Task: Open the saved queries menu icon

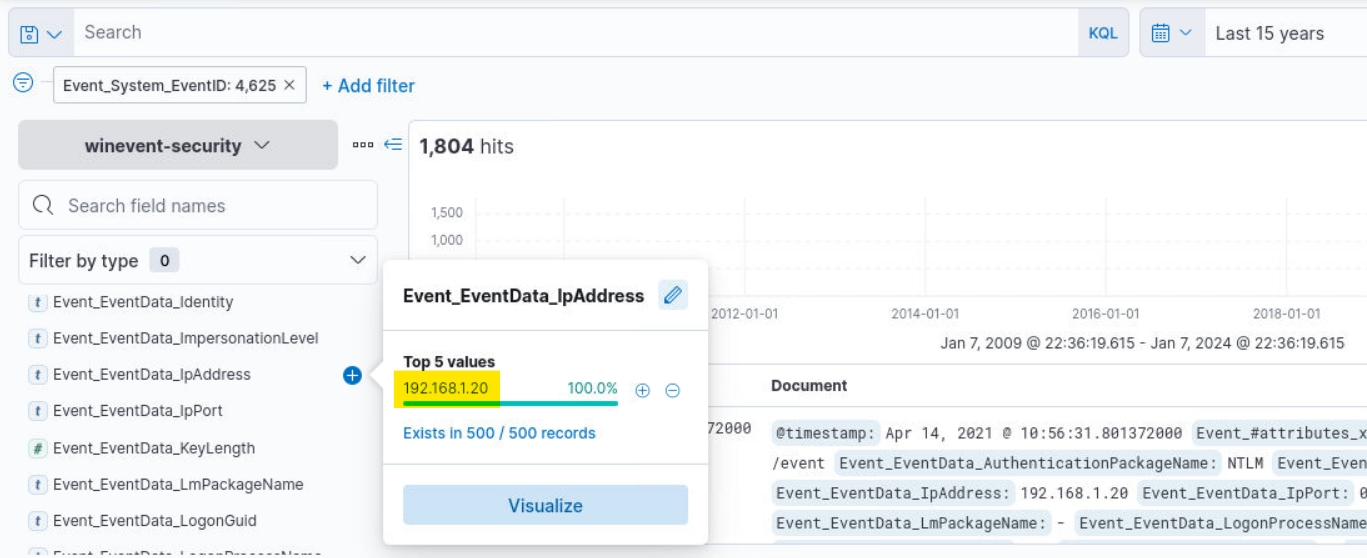Action: pos(40,33)
